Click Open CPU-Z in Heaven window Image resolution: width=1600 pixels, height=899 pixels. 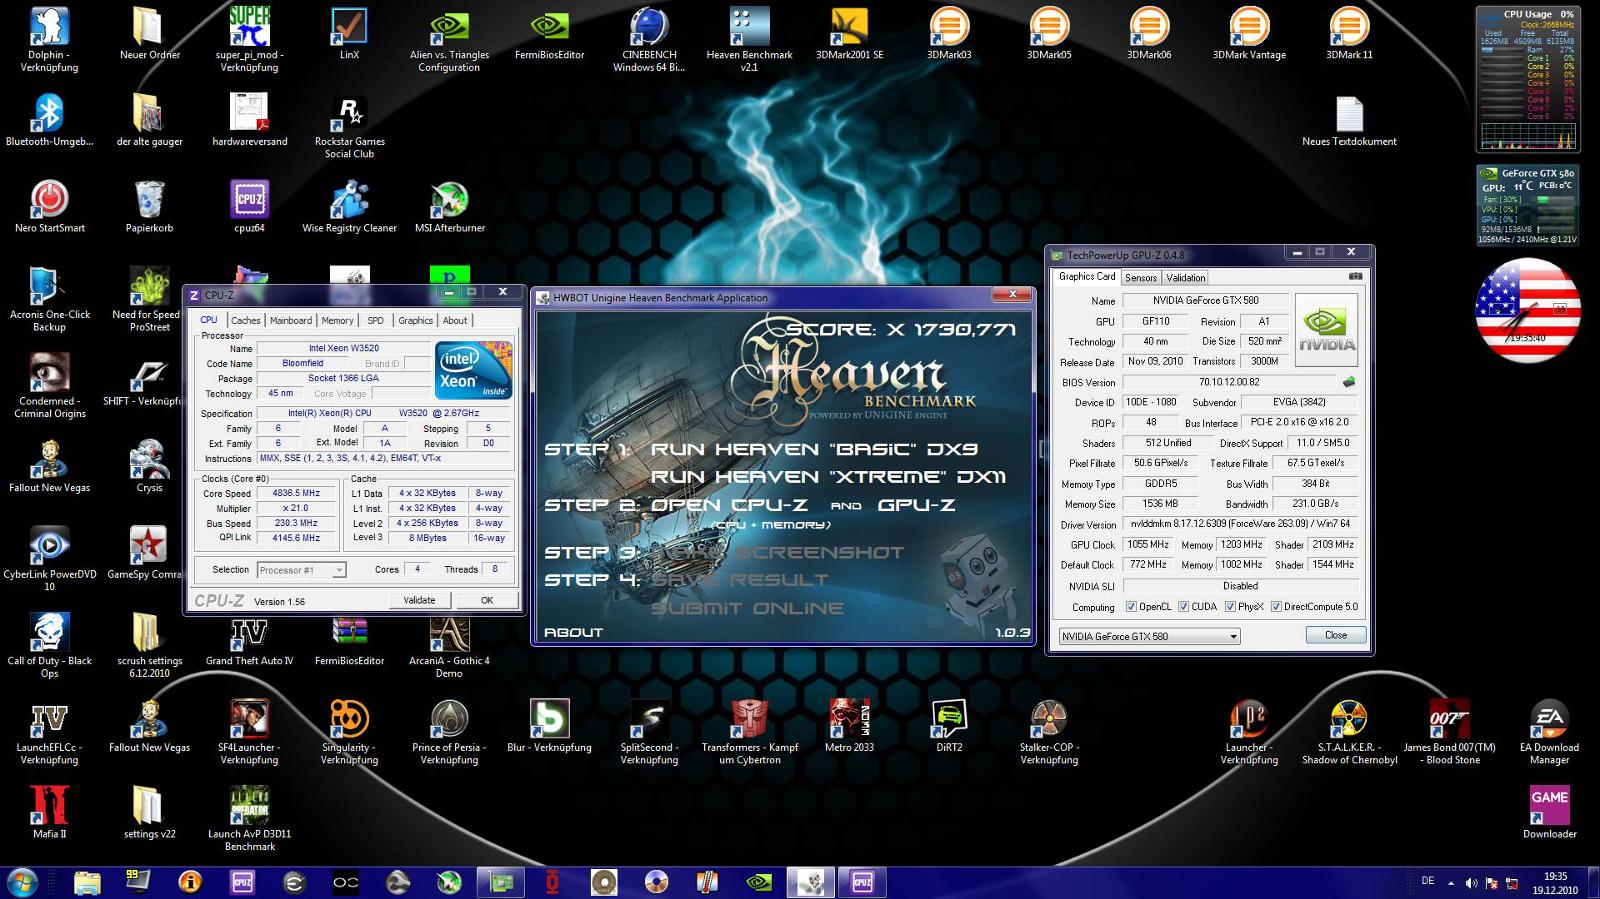[729, 505]
